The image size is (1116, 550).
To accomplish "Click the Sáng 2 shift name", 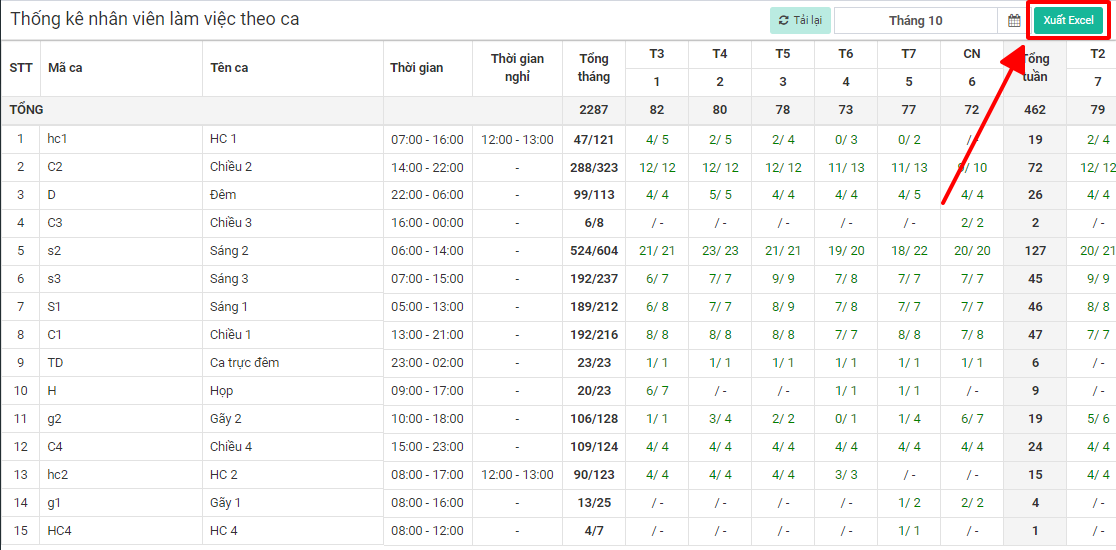I will (x=229, y=251).
